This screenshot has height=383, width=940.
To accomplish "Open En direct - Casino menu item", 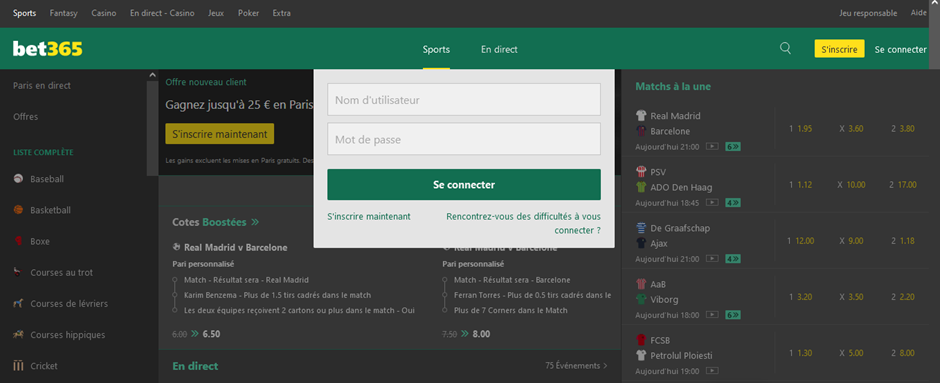I will coord(162,13).
